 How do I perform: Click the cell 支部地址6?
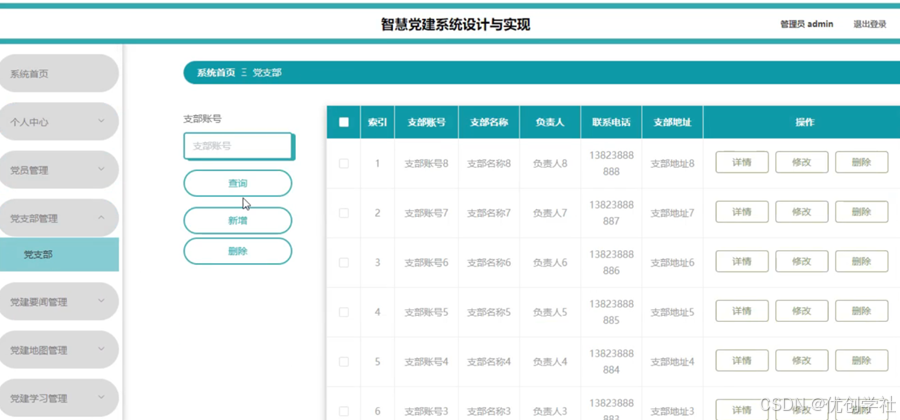(672, 262)
